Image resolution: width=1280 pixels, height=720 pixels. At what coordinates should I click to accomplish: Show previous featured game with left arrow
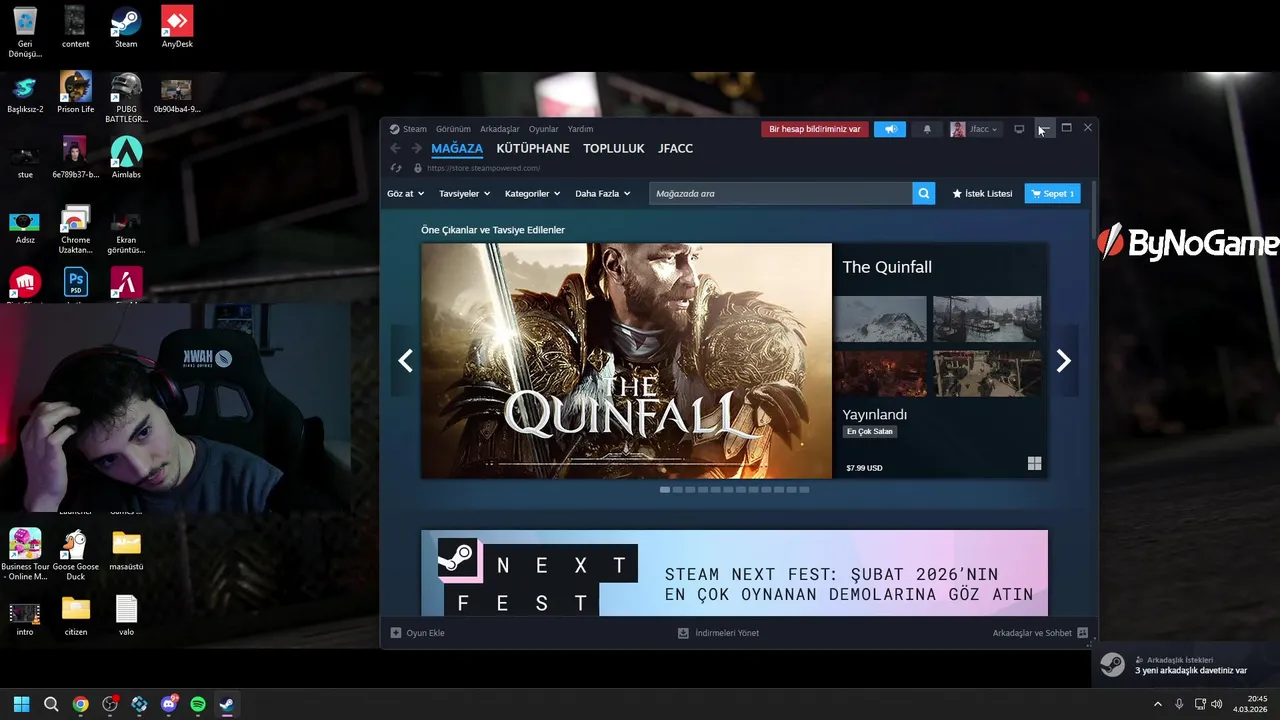(x=405, y=361)
